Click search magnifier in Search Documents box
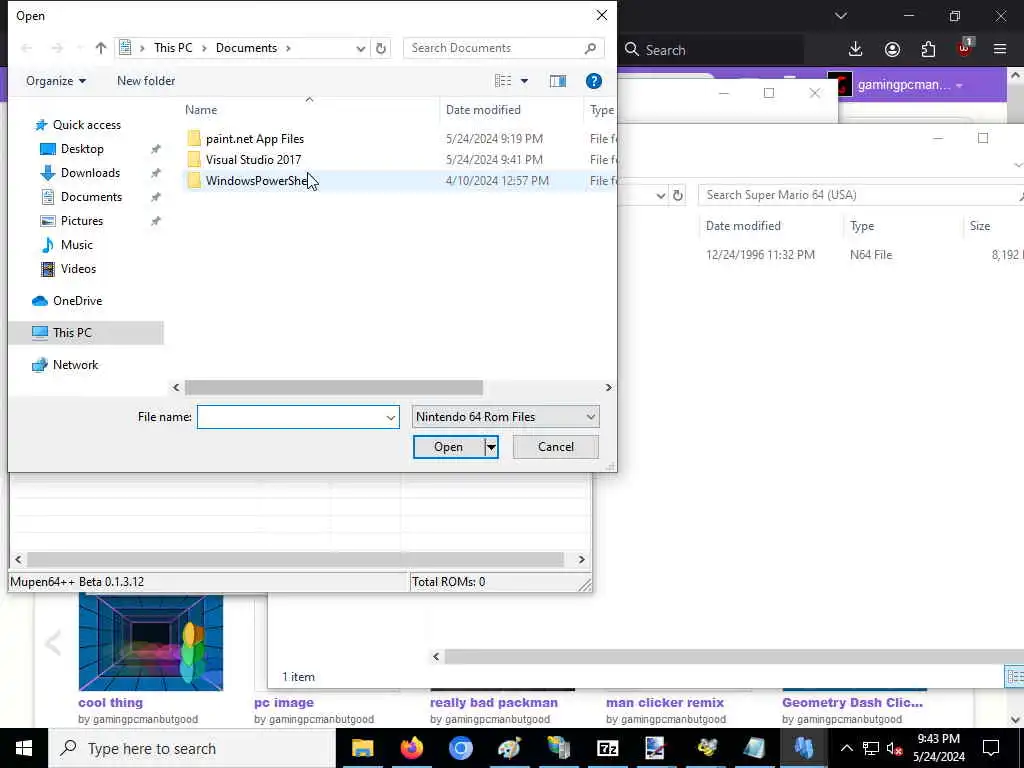1024x768 pixels. [590, 48]
